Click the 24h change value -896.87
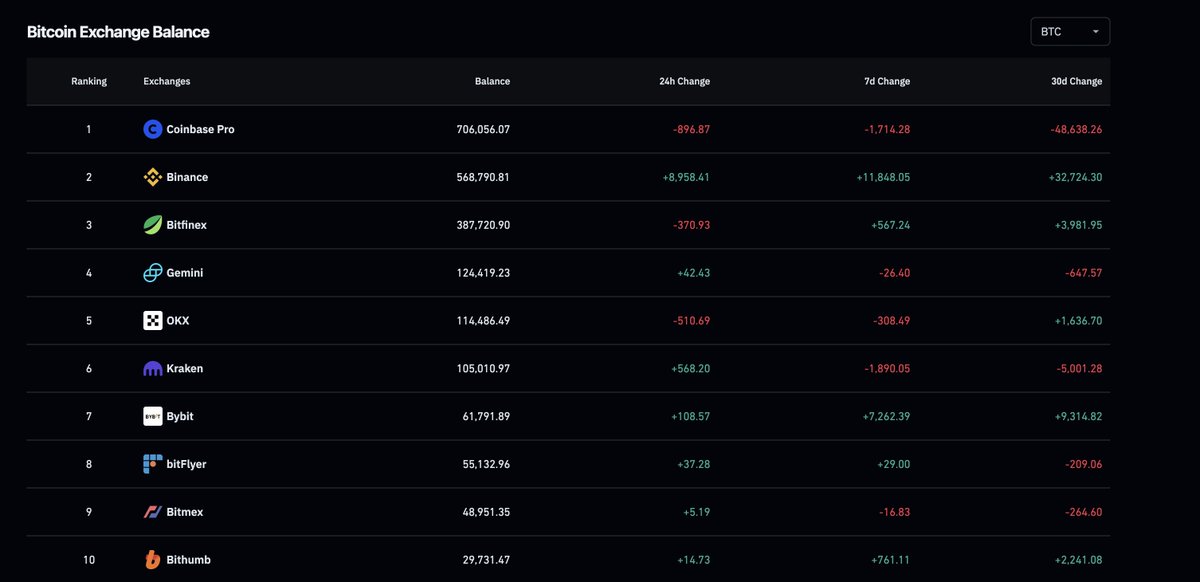This screenshot has height=582, width=1200. coord(691,129)
